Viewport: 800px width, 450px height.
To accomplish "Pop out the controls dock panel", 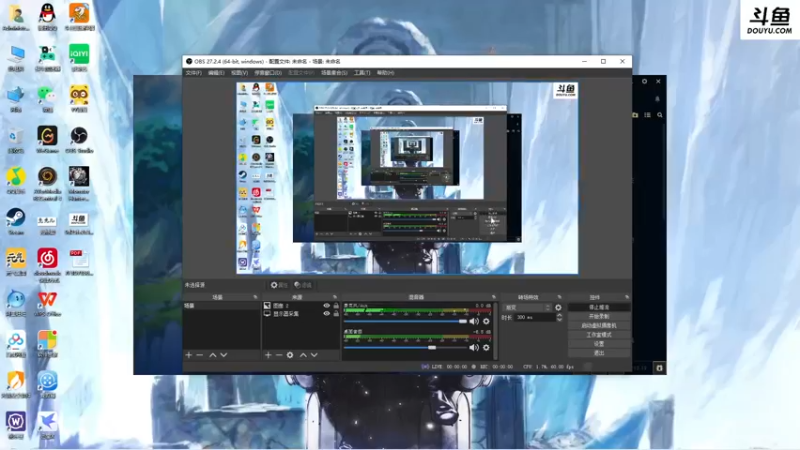I will (x=627, y=297).
